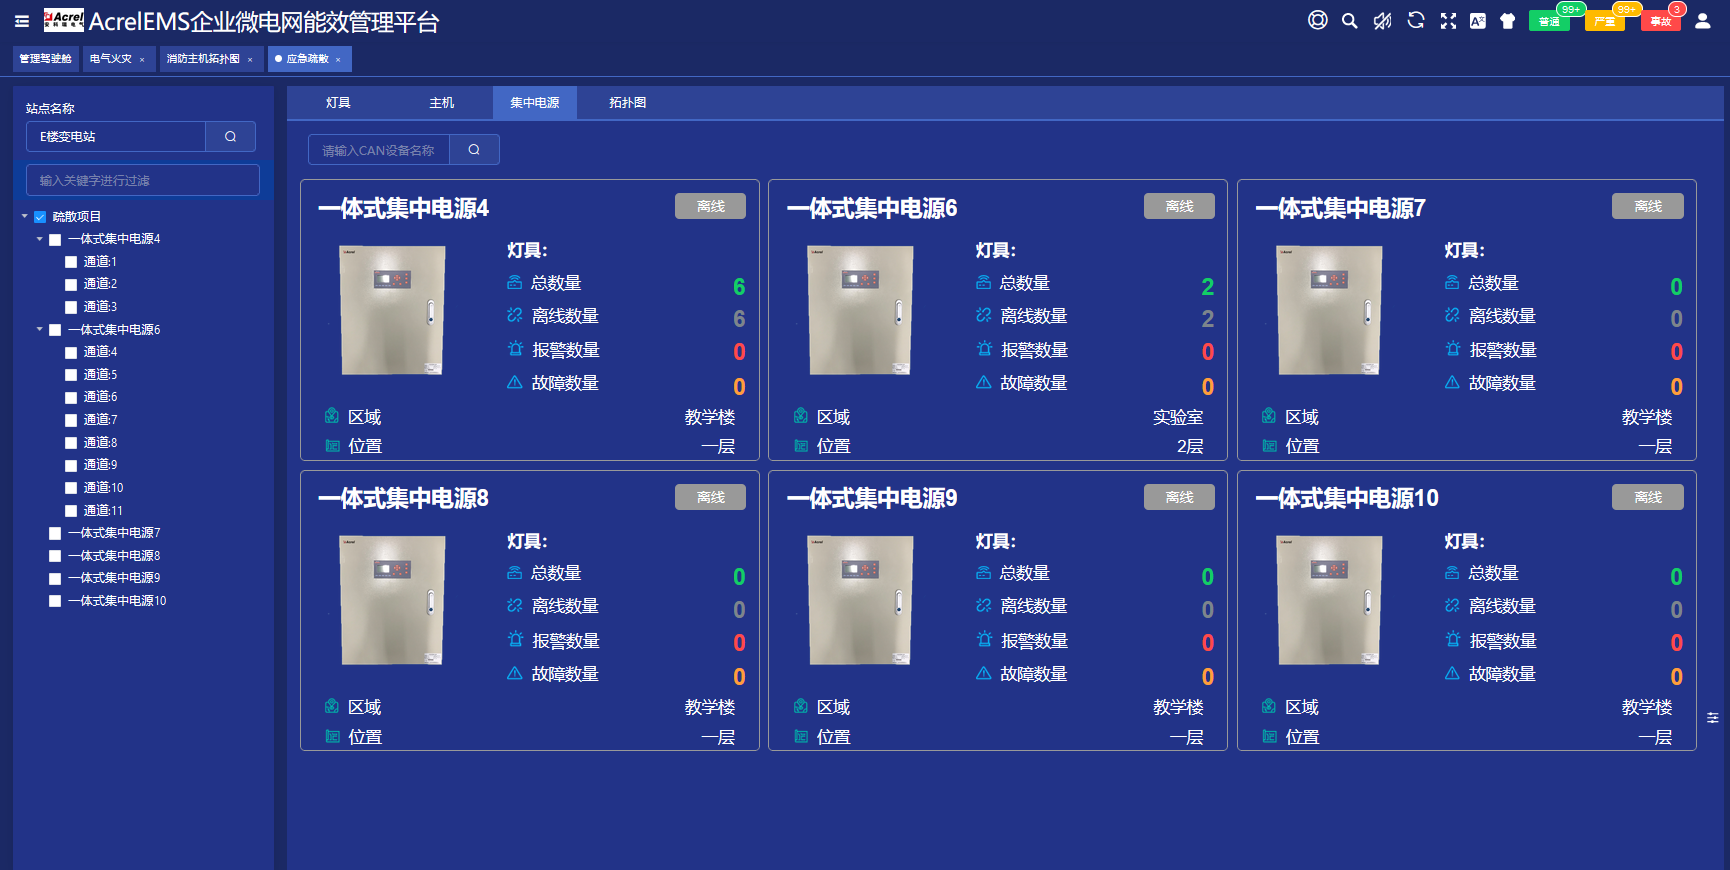Collapse the 一体式集中电源6 tree node
The width and height of the screenshot is (1730, 870).
(40, 329)
